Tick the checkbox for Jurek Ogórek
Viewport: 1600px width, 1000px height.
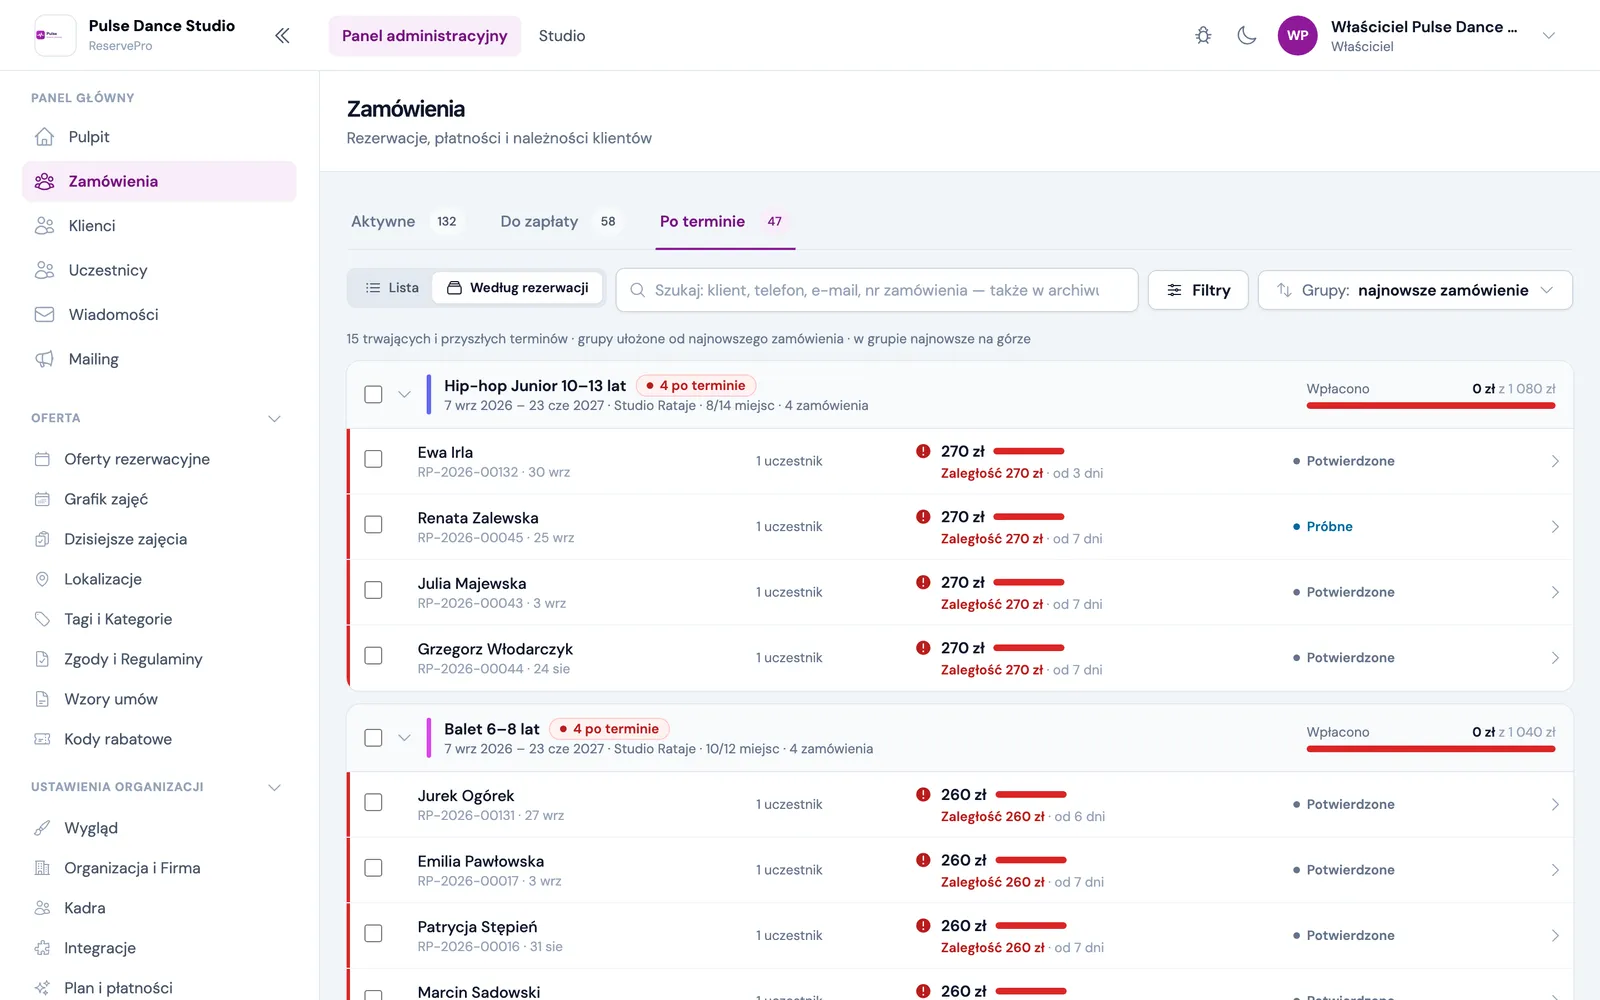[373, 802]
